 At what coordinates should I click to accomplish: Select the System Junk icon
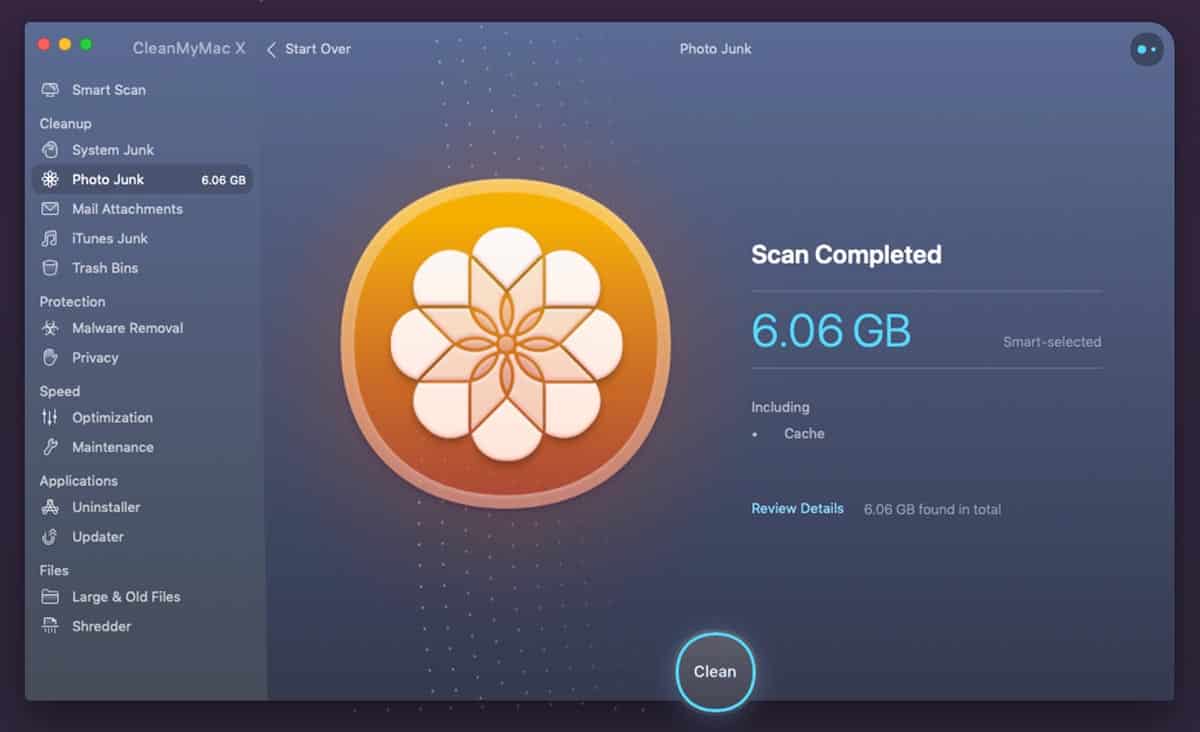tap(50, 150)
